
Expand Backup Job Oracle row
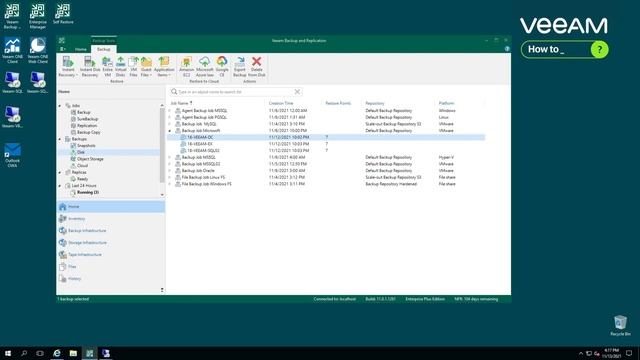[170, 171]
